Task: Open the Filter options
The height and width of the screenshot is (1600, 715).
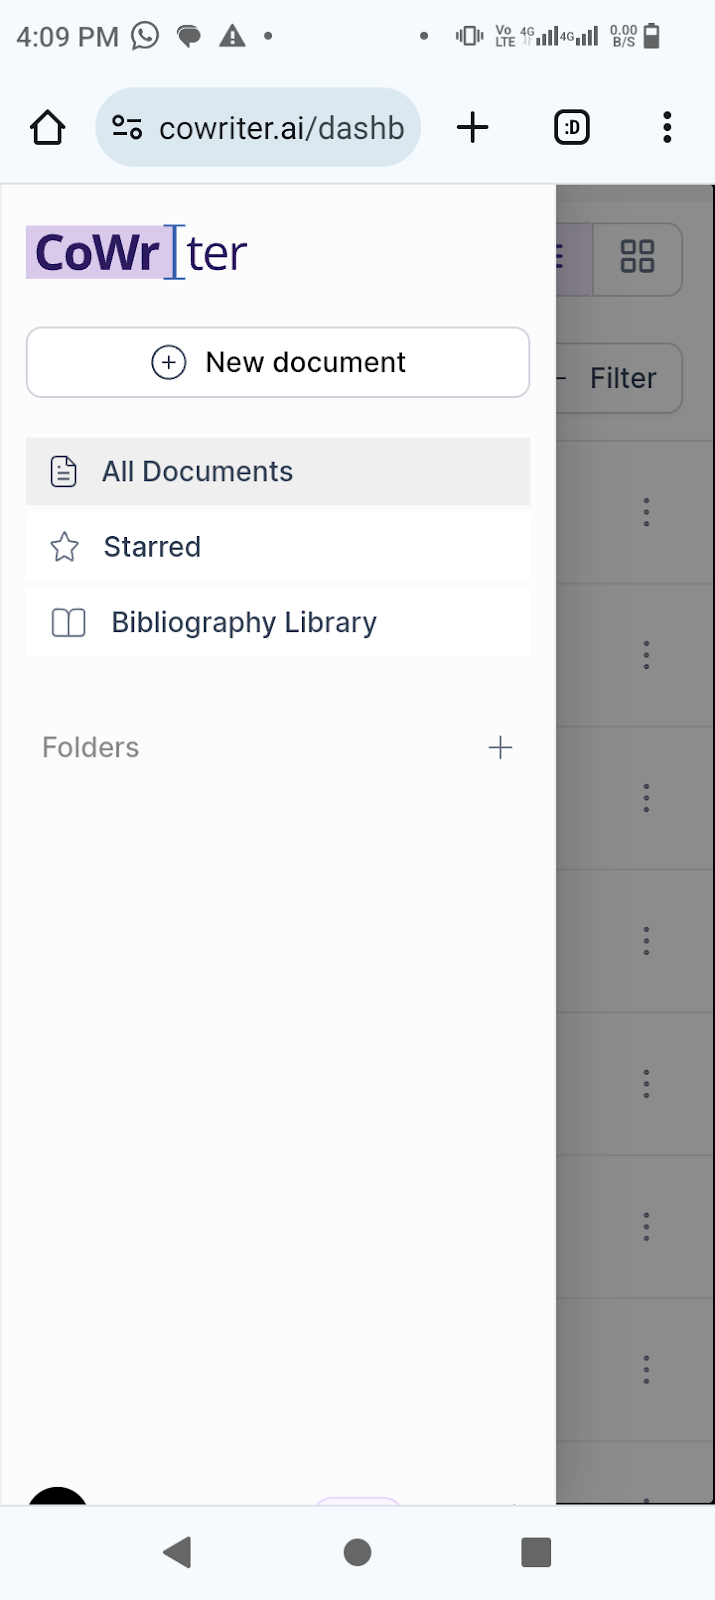Action: (x=619, y=378)
